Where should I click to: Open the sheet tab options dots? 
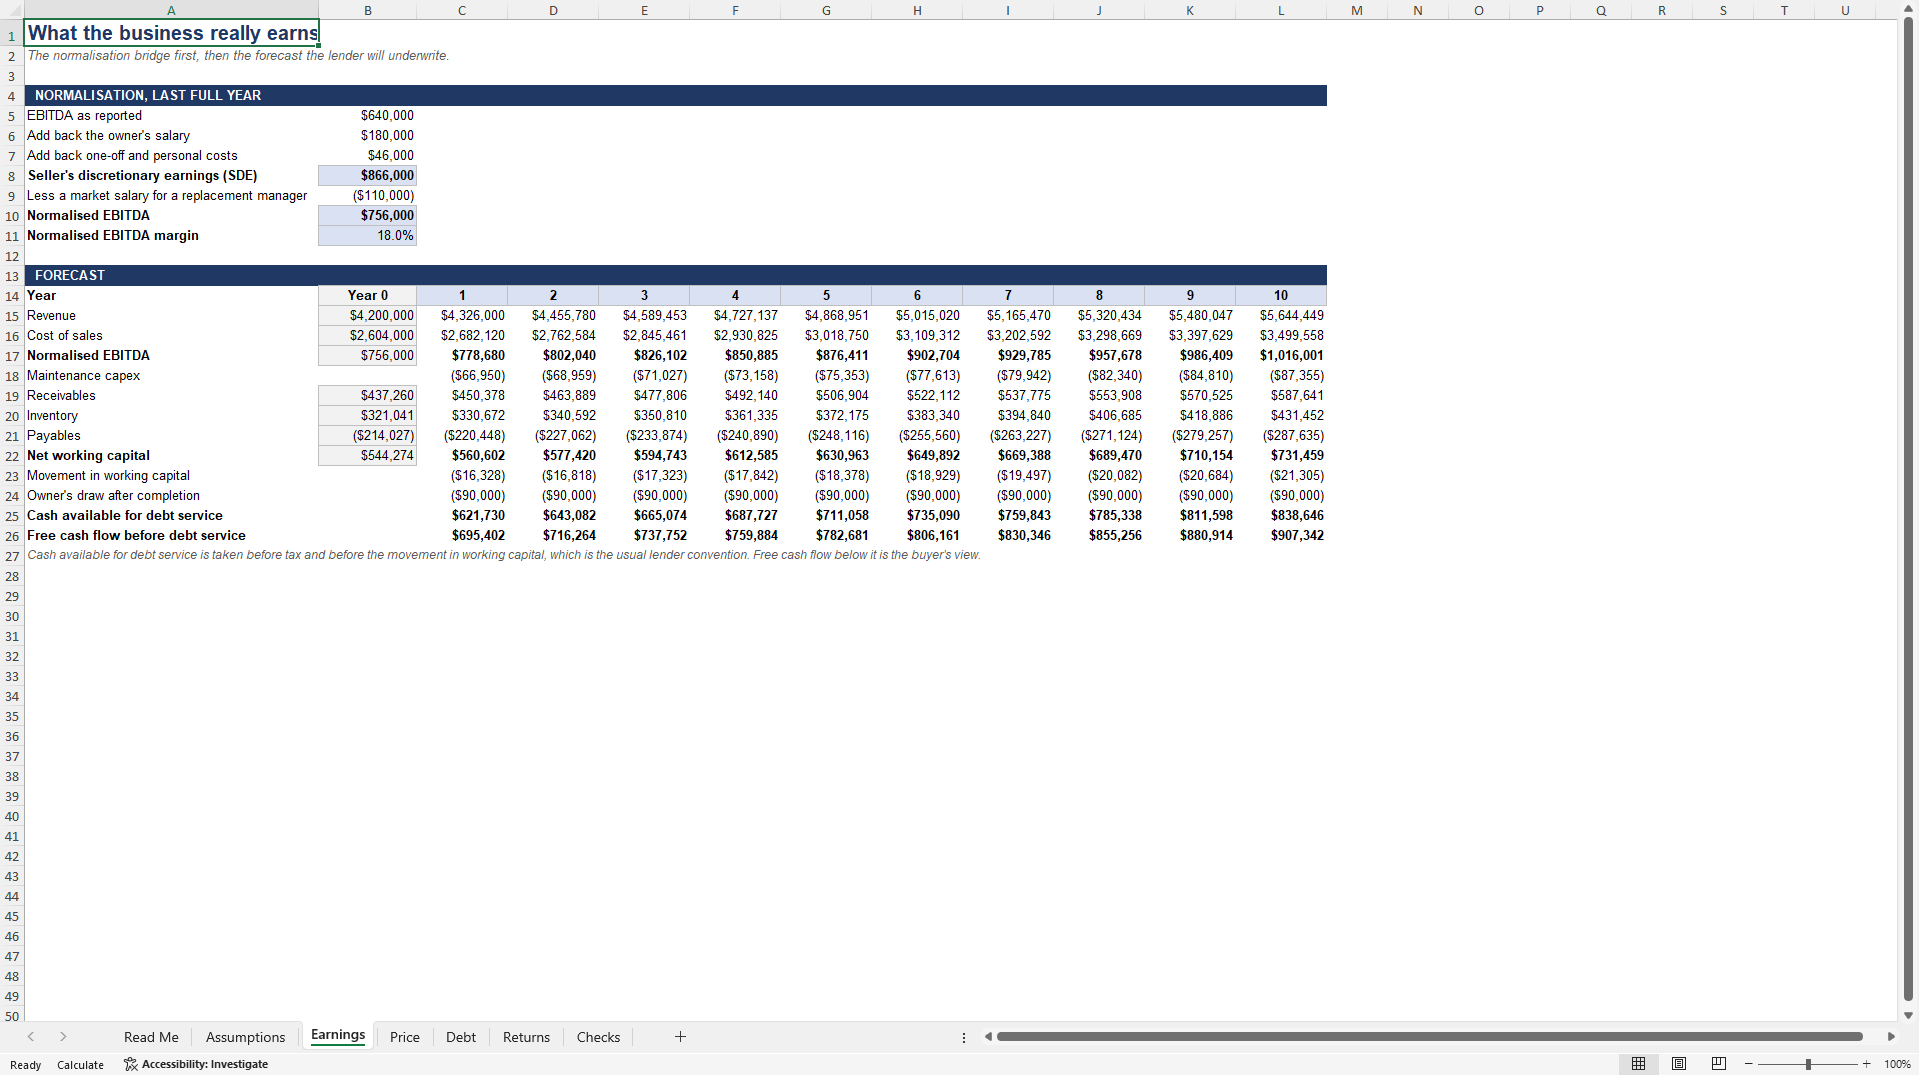964,1037
